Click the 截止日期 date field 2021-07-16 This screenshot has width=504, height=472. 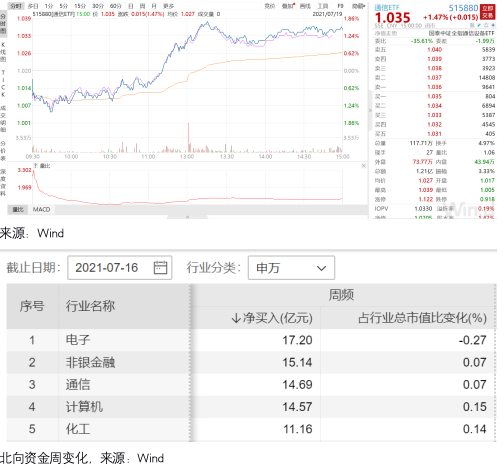[120, 268]
